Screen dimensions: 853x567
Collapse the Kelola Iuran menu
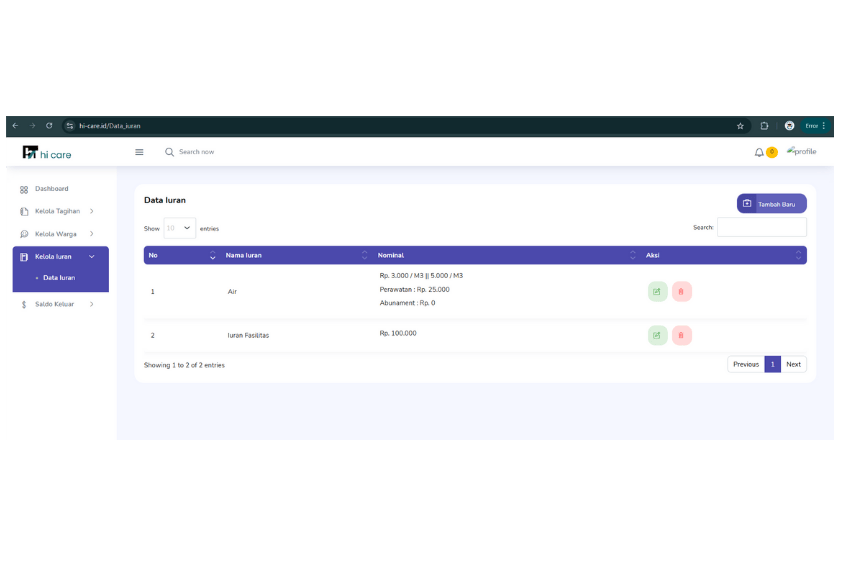point(60,257)
